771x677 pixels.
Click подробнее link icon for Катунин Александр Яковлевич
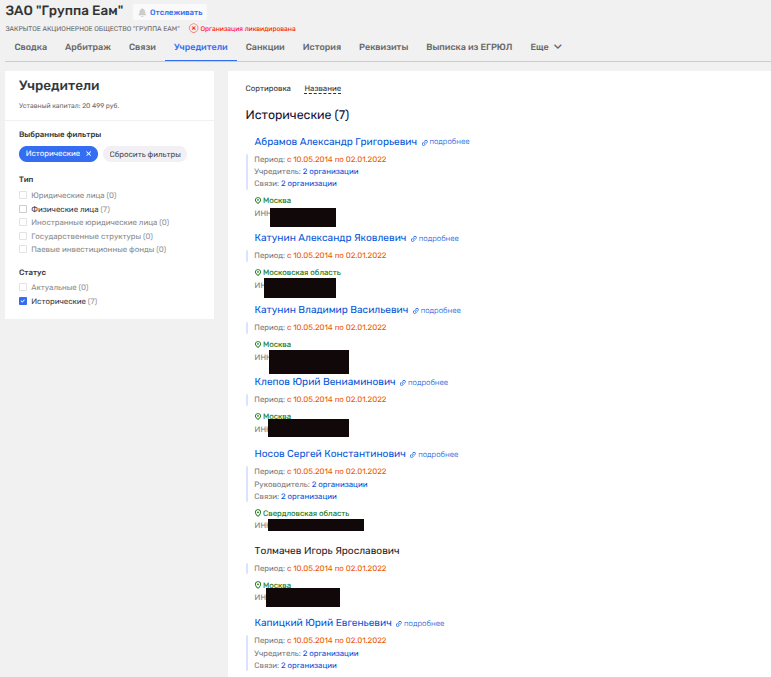414,239
